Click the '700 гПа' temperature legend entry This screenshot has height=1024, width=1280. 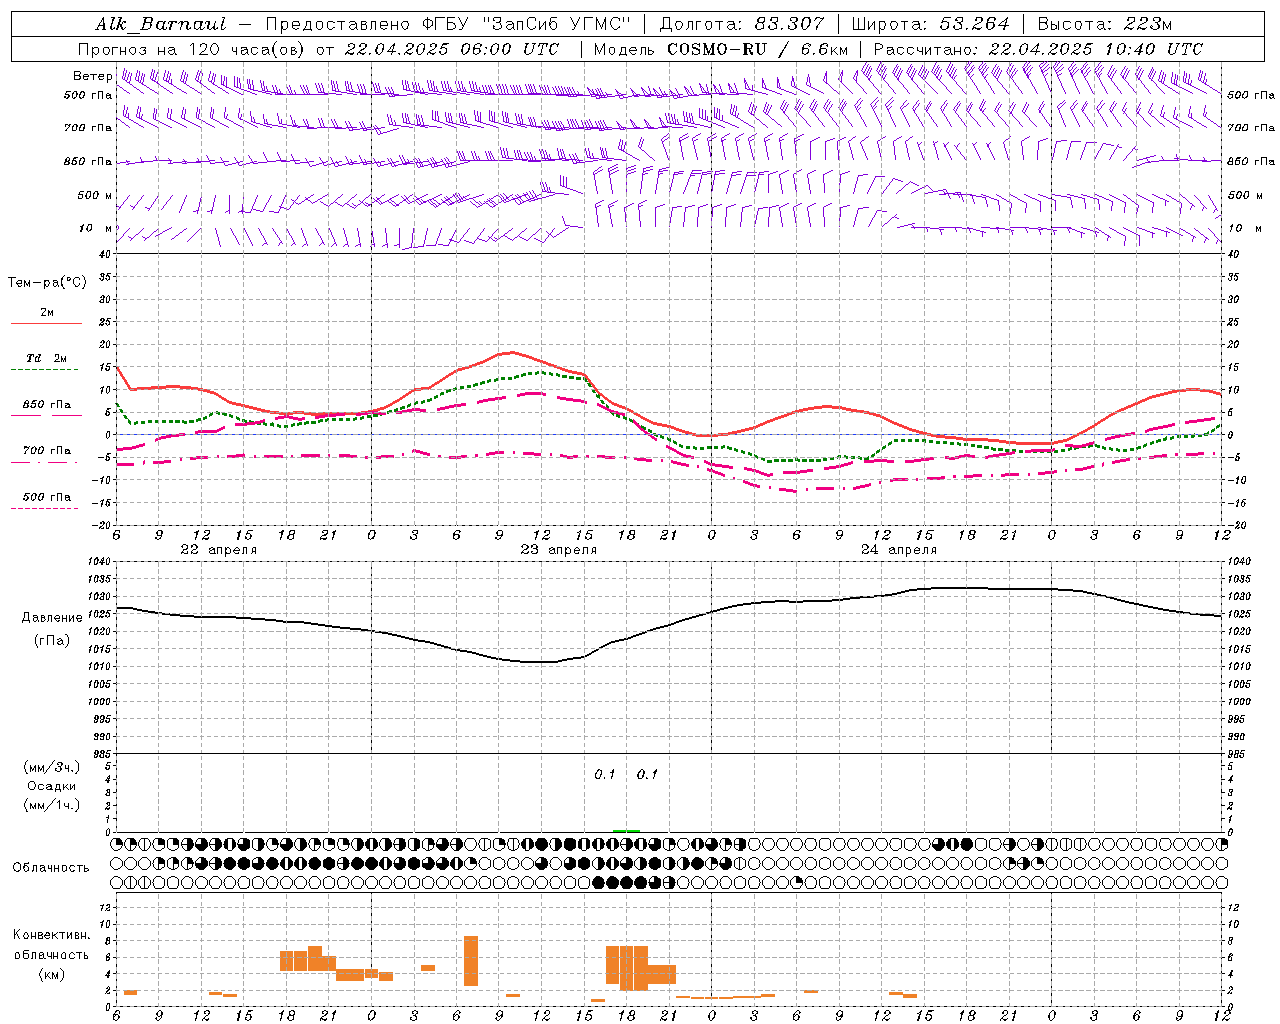point(47,450)
